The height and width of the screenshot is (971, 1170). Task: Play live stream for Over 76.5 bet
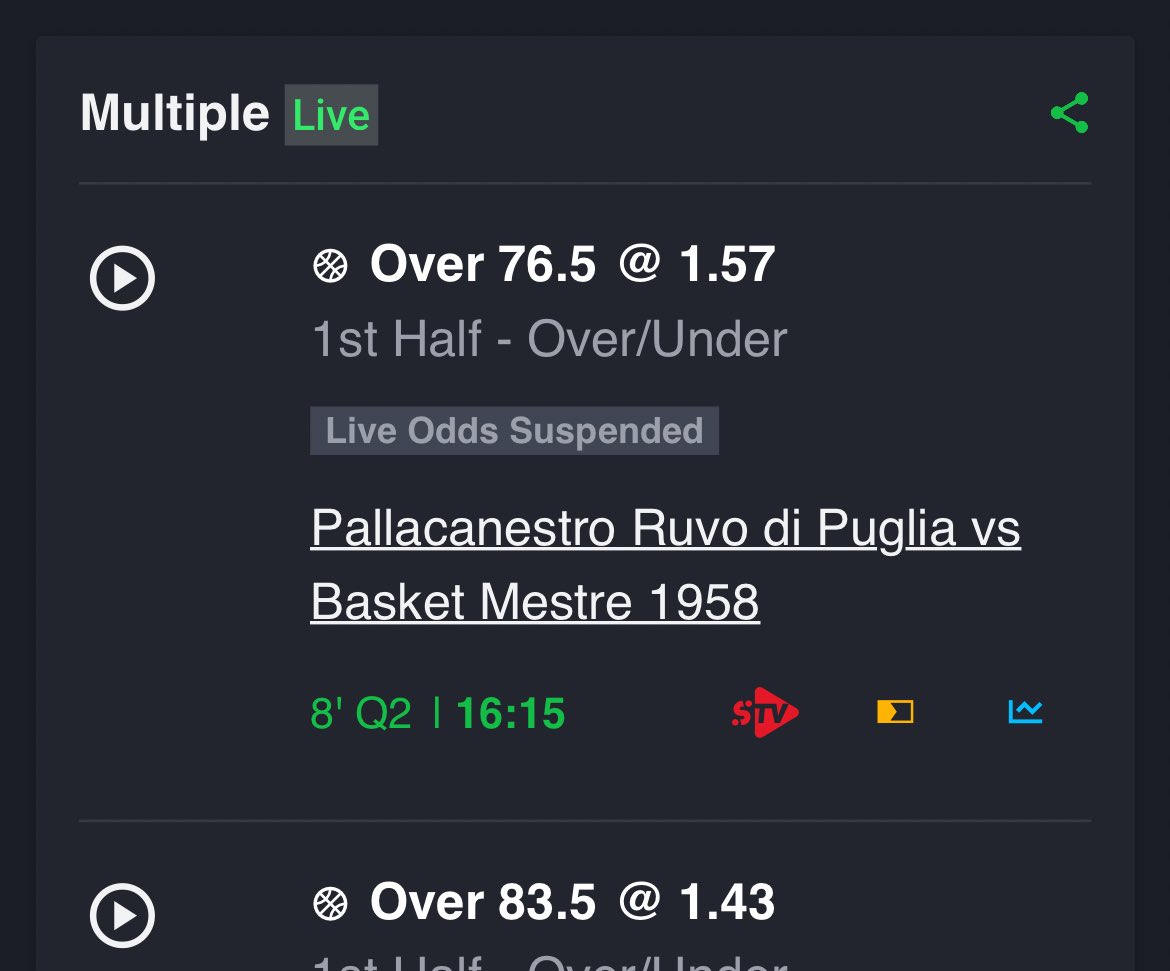[122, 278]
